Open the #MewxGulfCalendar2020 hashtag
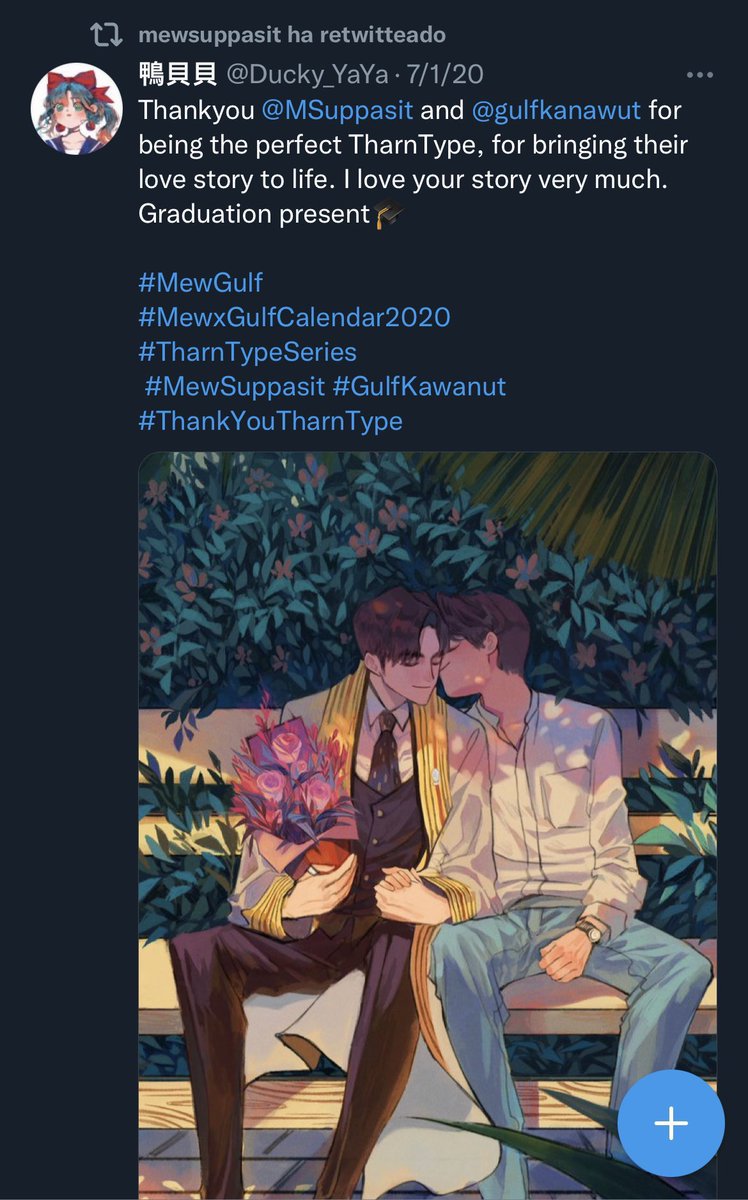The width and height of the screenshot is (748, 1200). pos(295,318)
